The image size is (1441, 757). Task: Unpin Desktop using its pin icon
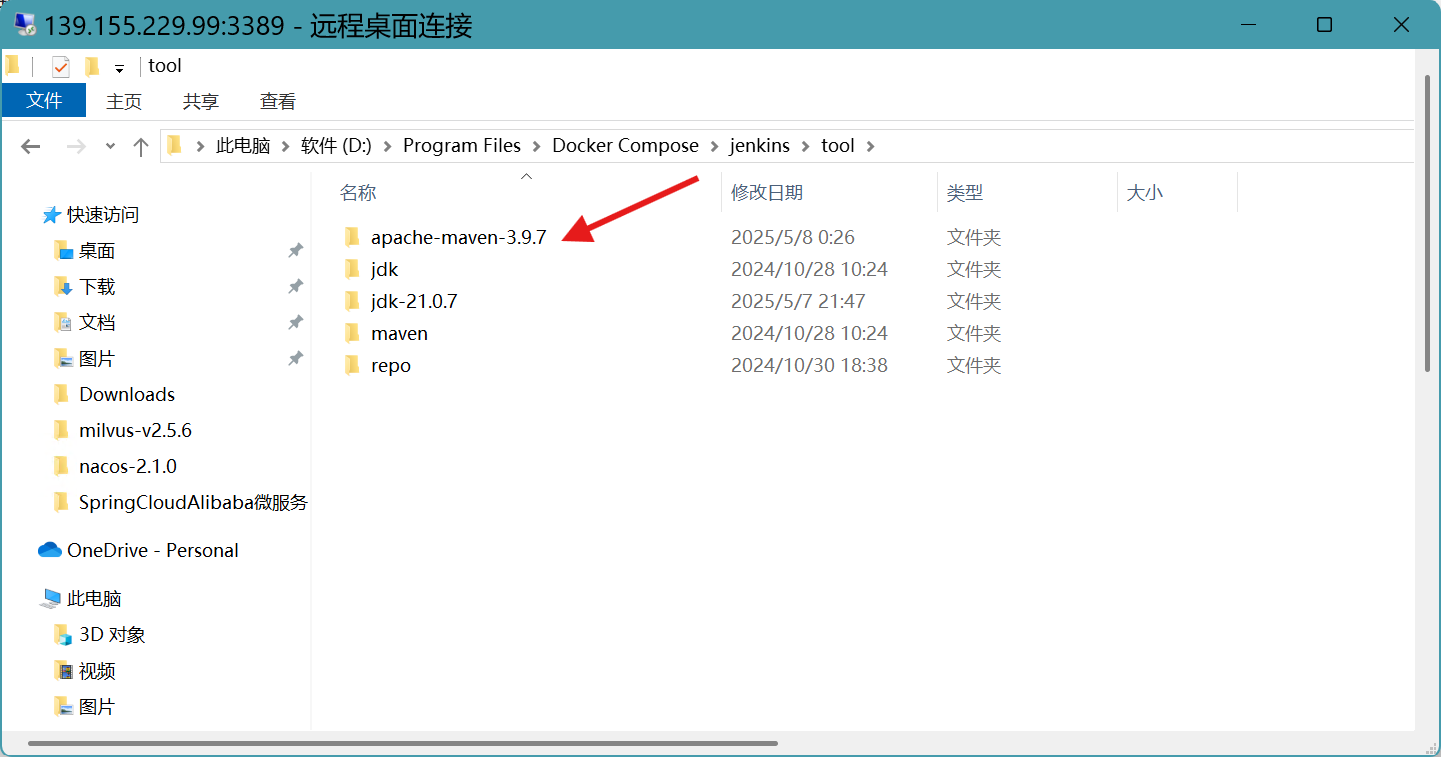click(x=295, y=251)
